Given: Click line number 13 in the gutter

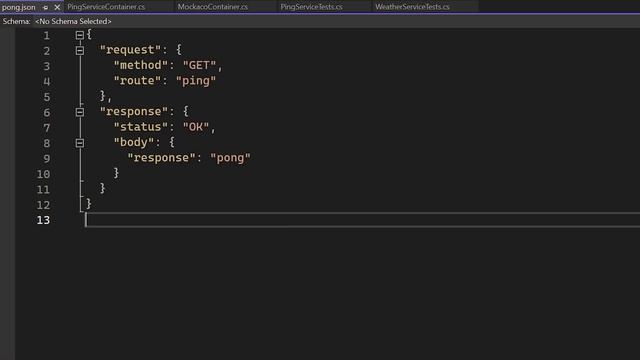Looking at the screenshot, I should tap(43, 220).
